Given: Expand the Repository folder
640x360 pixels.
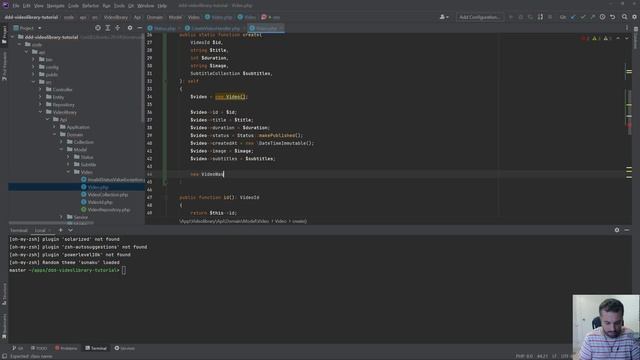Looking at the screenshot, I should [x=40, y=104].
